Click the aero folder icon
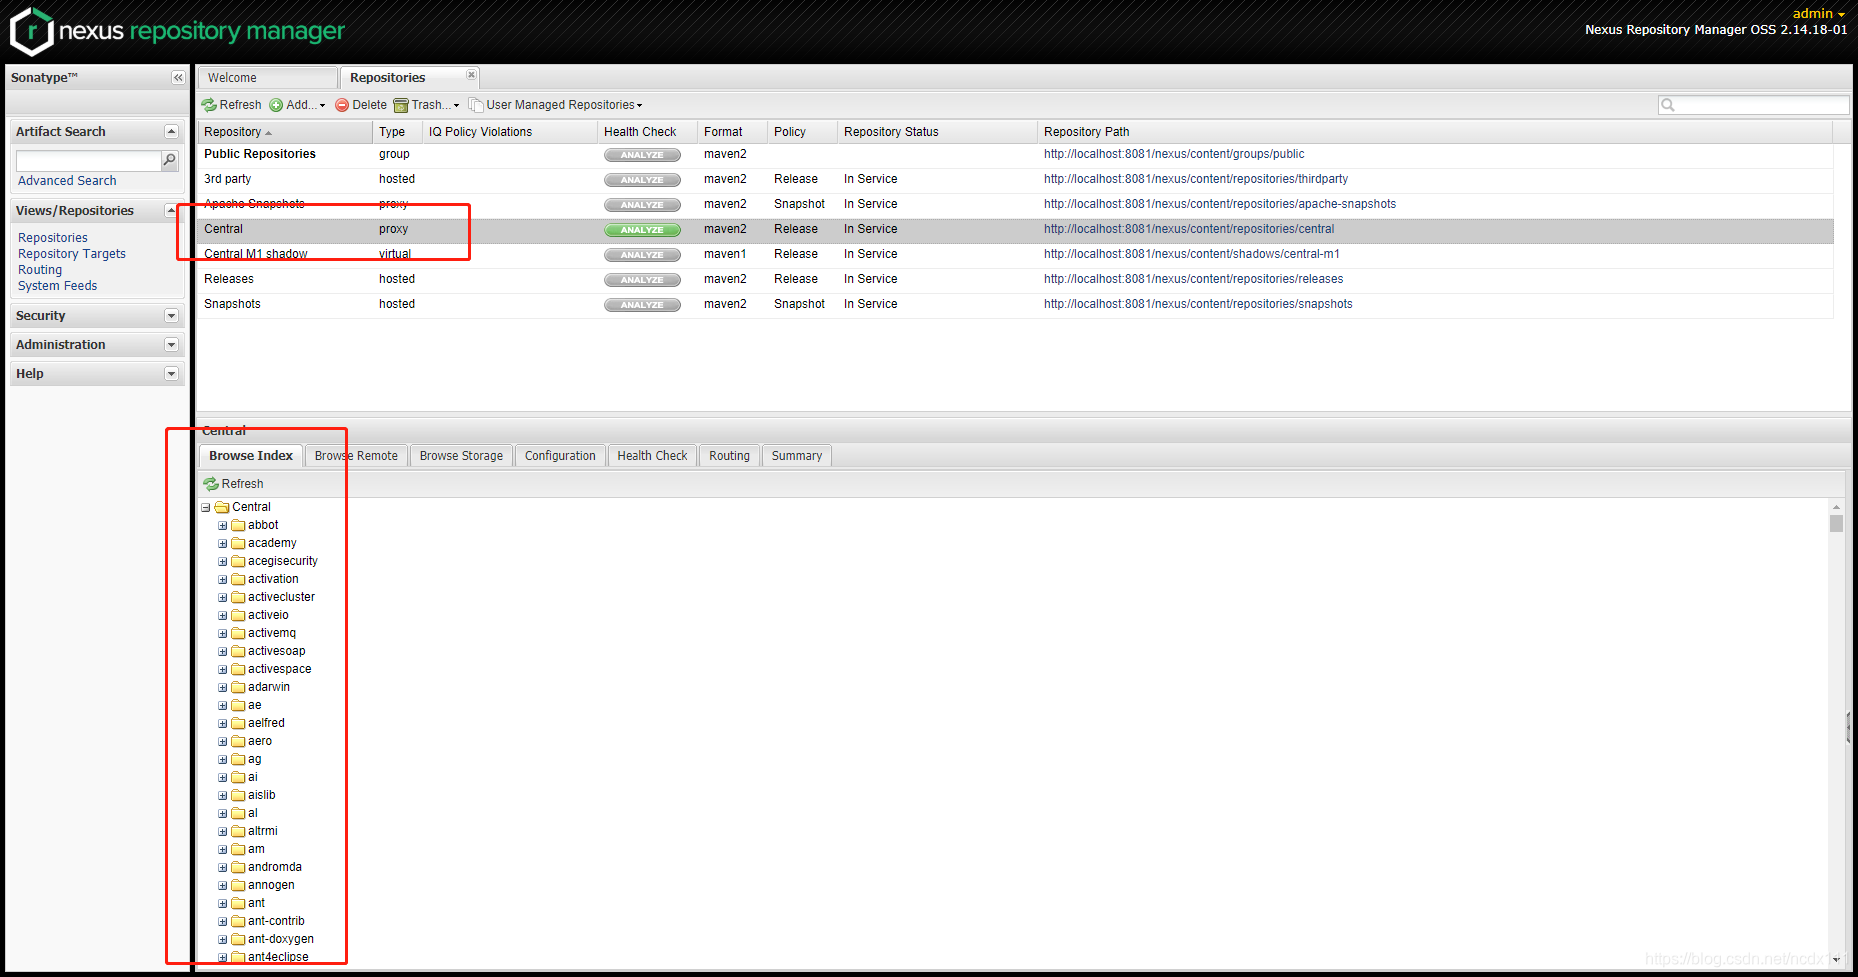 238,742
